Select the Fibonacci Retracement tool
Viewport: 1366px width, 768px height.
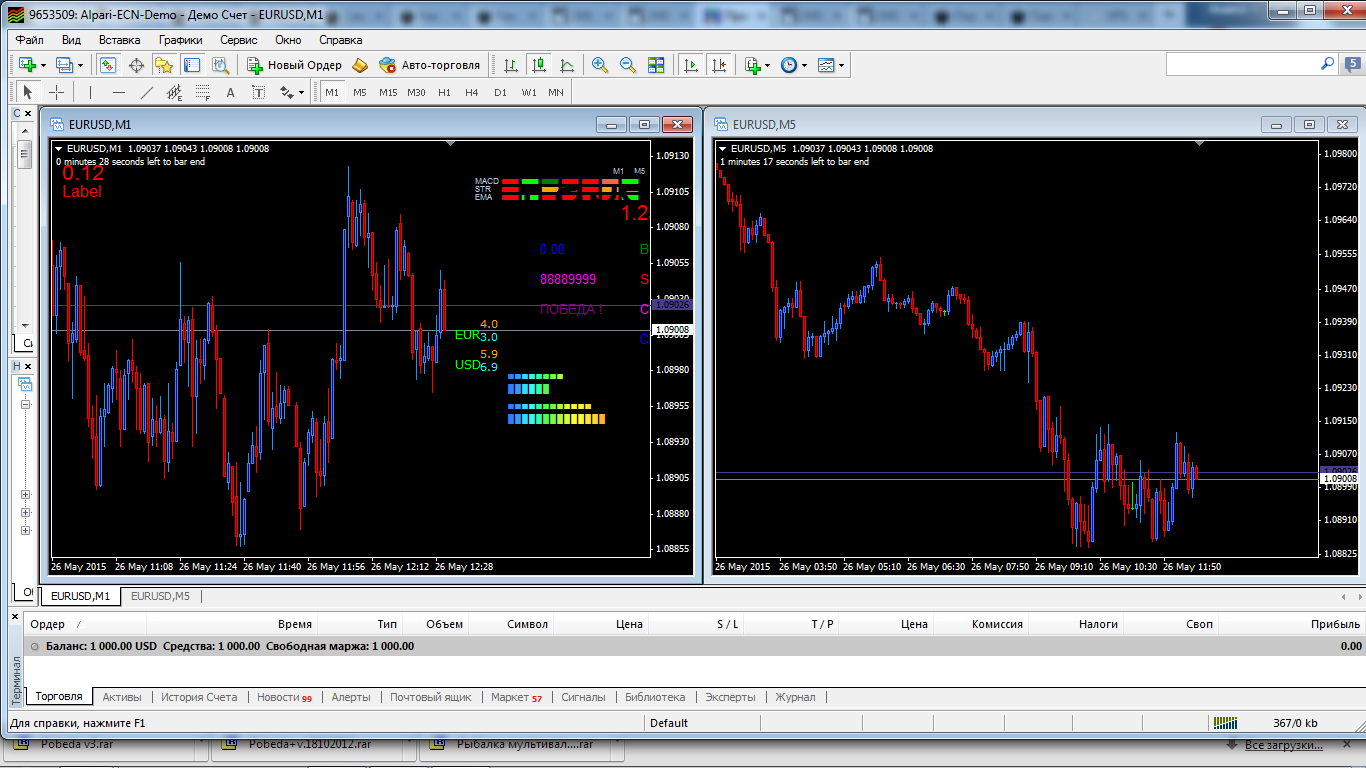[202, 92]
